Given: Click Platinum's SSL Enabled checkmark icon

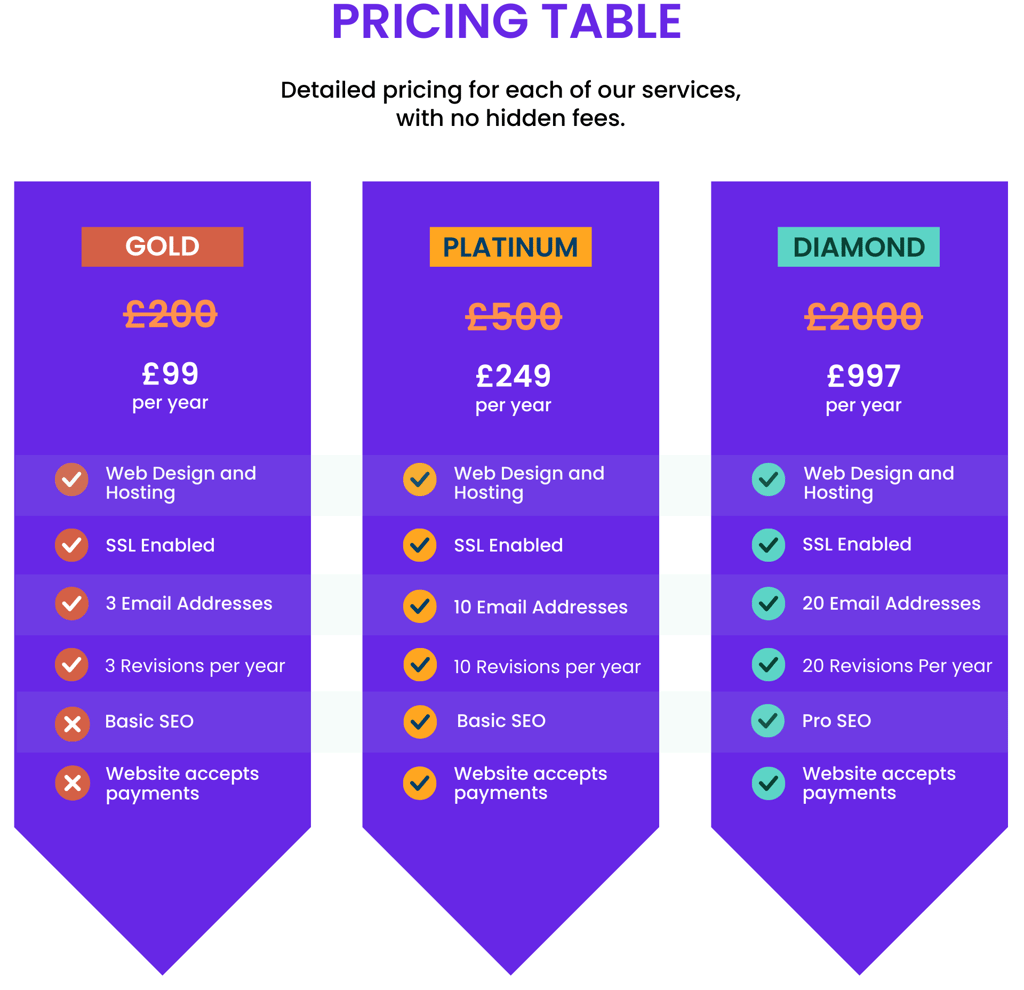Looking at the screenshot, I should point(420,545).
